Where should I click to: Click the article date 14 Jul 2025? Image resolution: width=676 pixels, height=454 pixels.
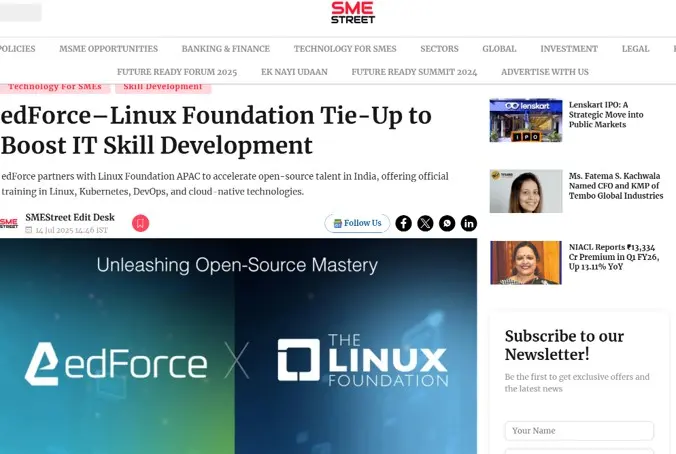coord(71,230)
